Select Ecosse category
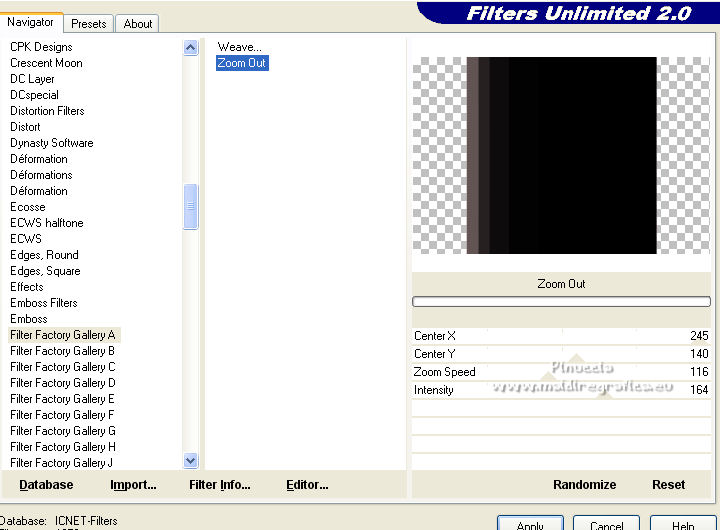 (x=28, y=207)
